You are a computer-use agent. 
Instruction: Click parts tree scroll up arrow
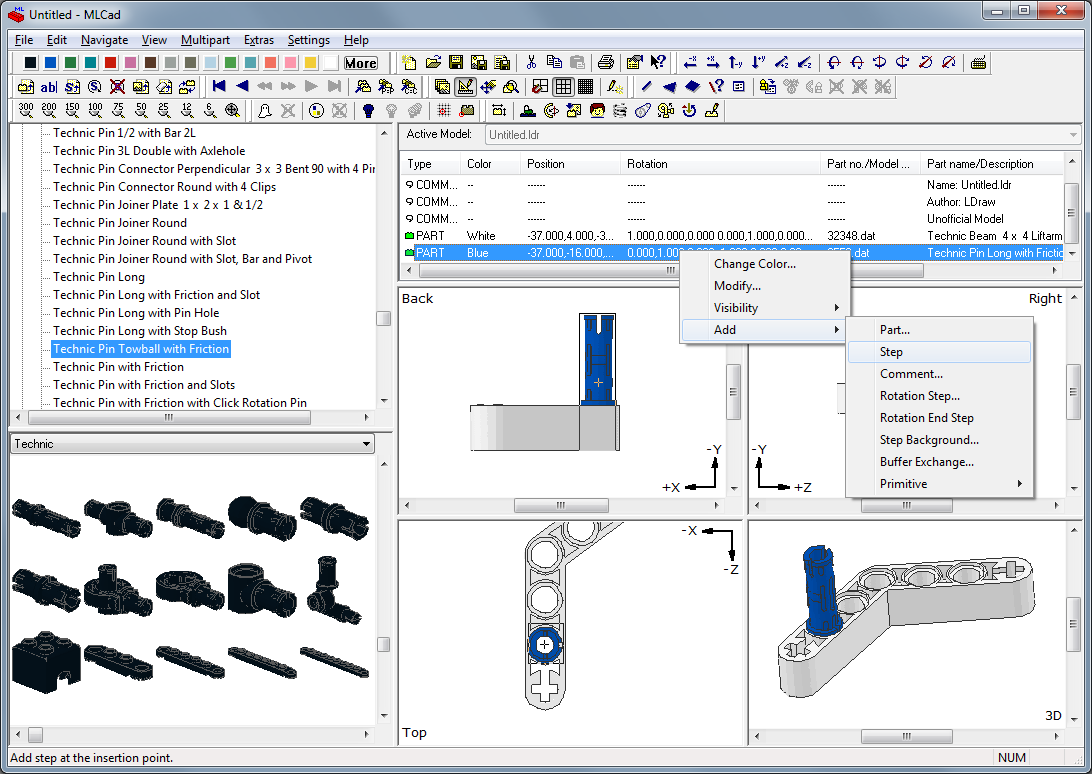click(384, 132)
